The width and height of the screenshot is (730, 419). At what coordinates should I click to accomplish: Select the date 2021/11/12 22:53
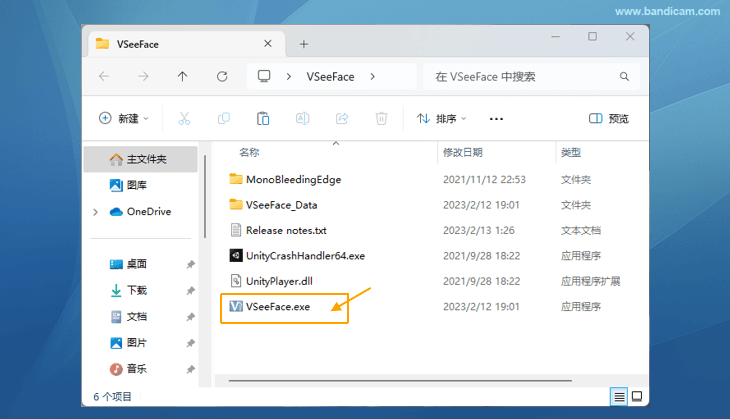[x=484, y=179]
